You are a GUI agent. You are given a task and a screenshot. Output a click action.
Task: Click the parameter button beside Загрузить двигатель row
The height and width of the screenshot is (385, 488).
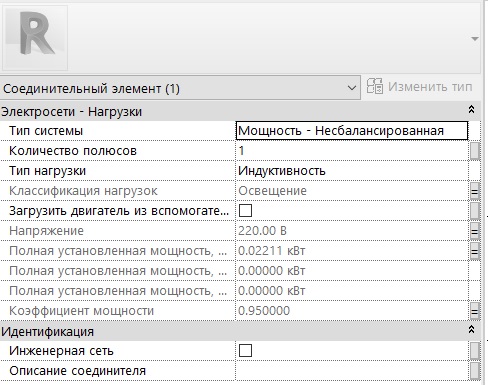[474, 211]
